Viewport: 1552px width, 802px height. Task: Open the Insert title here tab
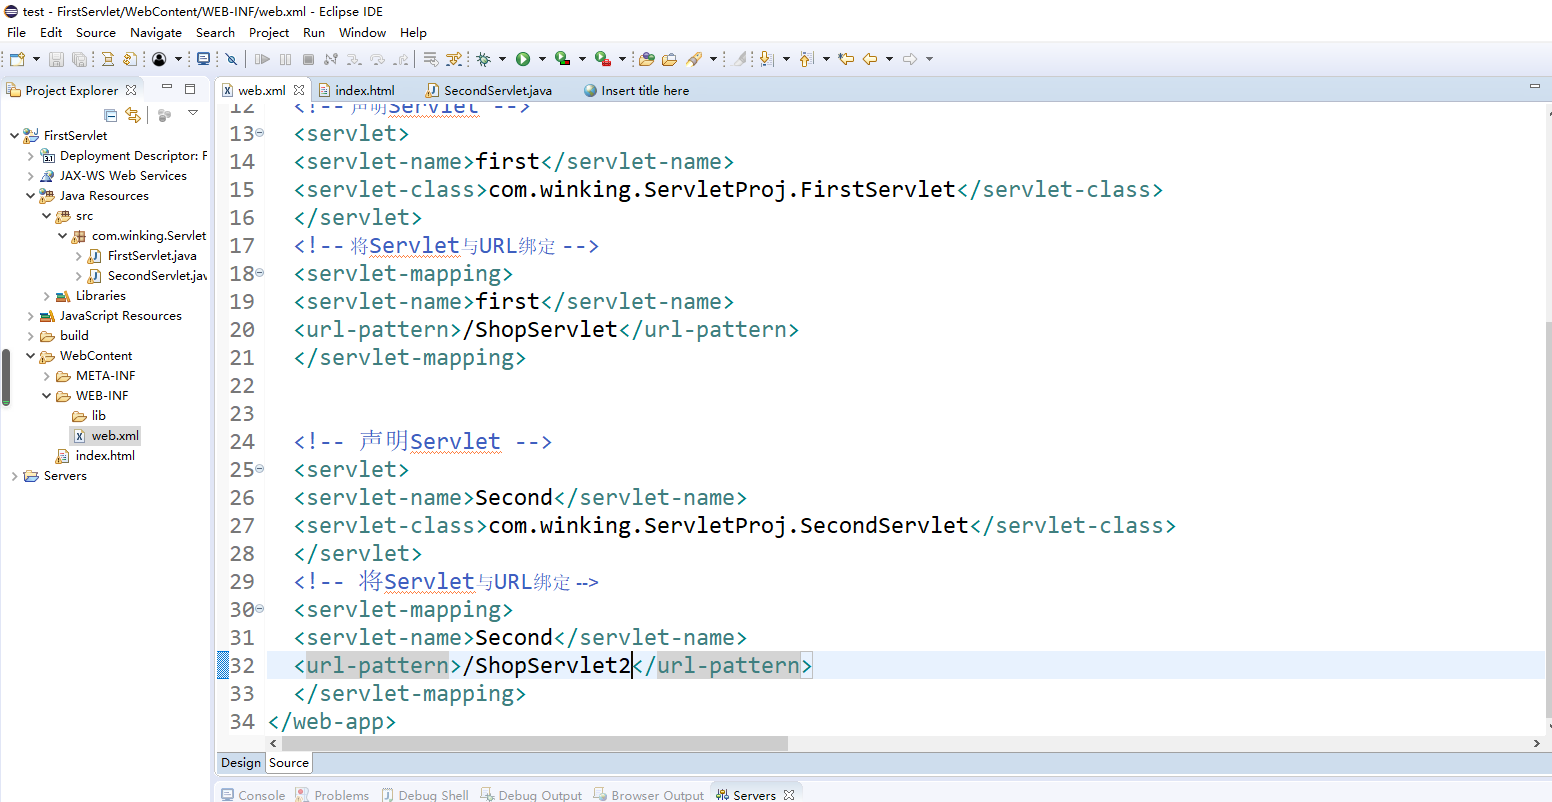coord(637,90)
